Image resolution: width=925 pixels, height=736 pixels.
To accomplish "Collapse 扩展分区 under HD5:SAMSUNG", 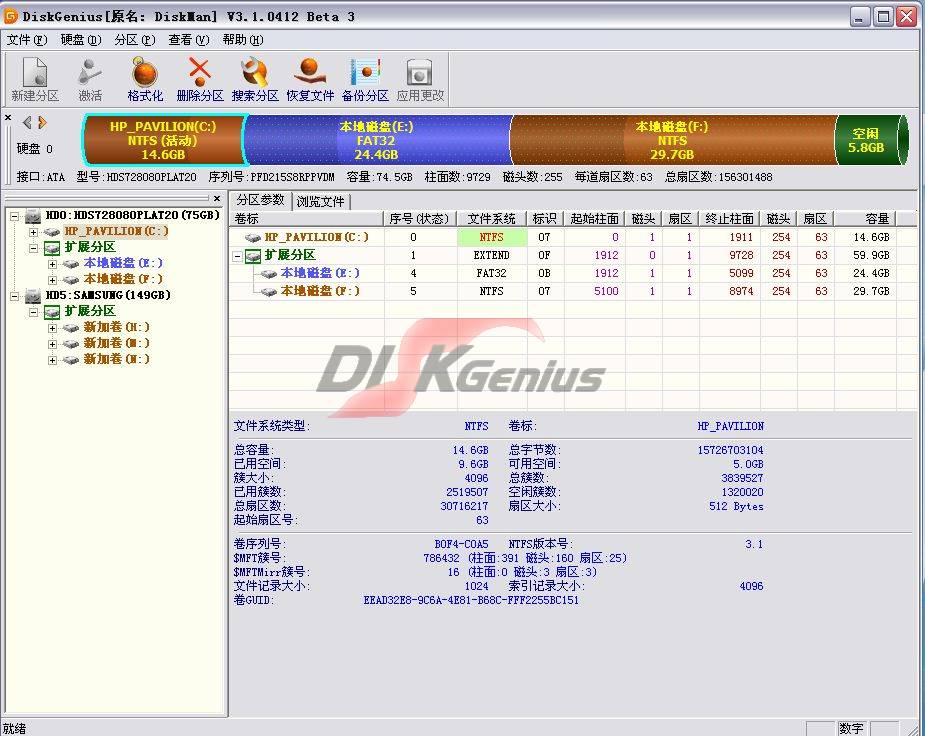I will (x=34, y=312).
